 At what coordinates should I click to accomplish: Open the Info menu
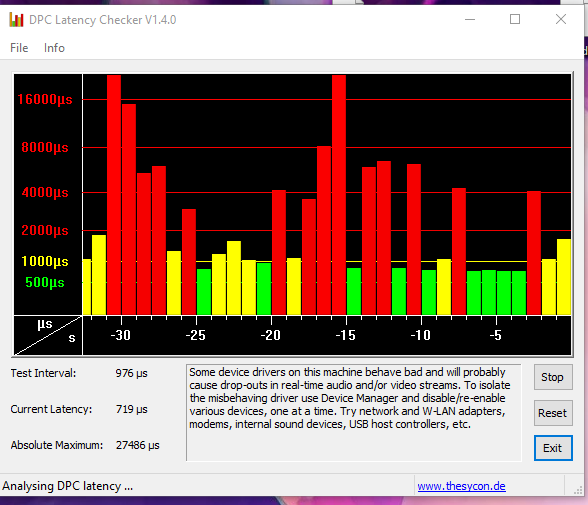coord(54,48)
